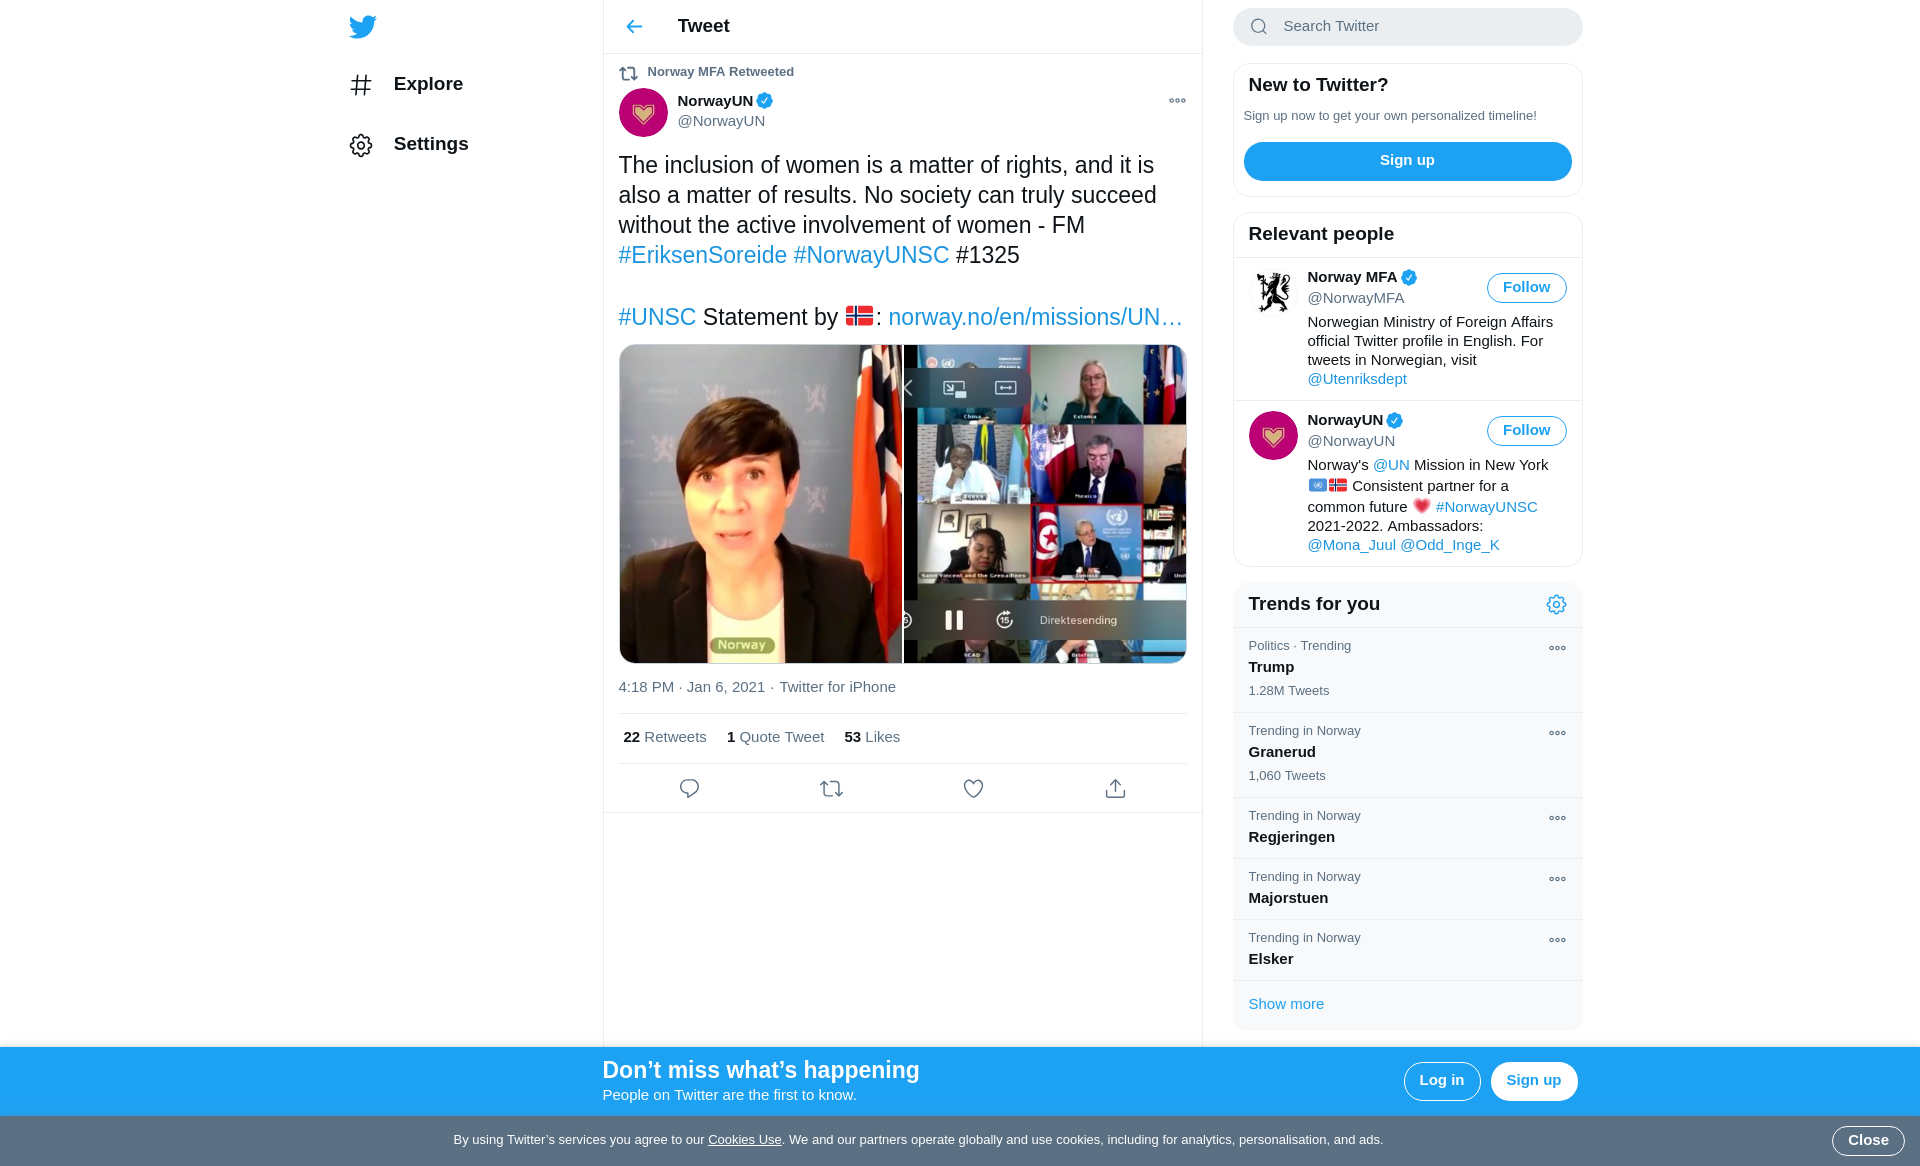Open the Elsker trending topic

pos(1407,950)
